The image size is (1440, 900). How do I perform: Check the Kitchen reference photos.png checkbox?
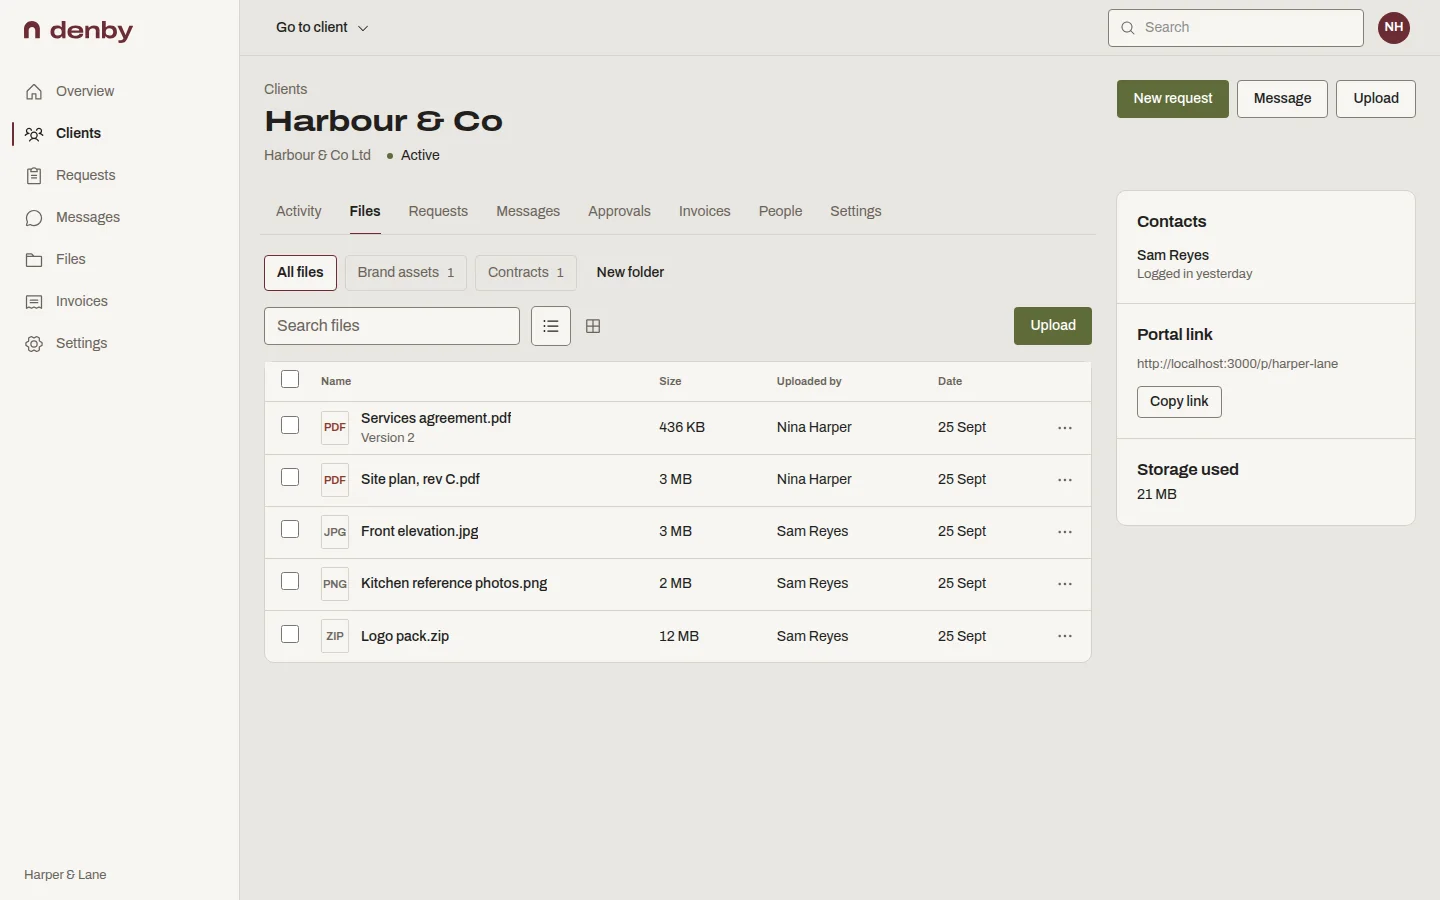click(x=290, y=581)
